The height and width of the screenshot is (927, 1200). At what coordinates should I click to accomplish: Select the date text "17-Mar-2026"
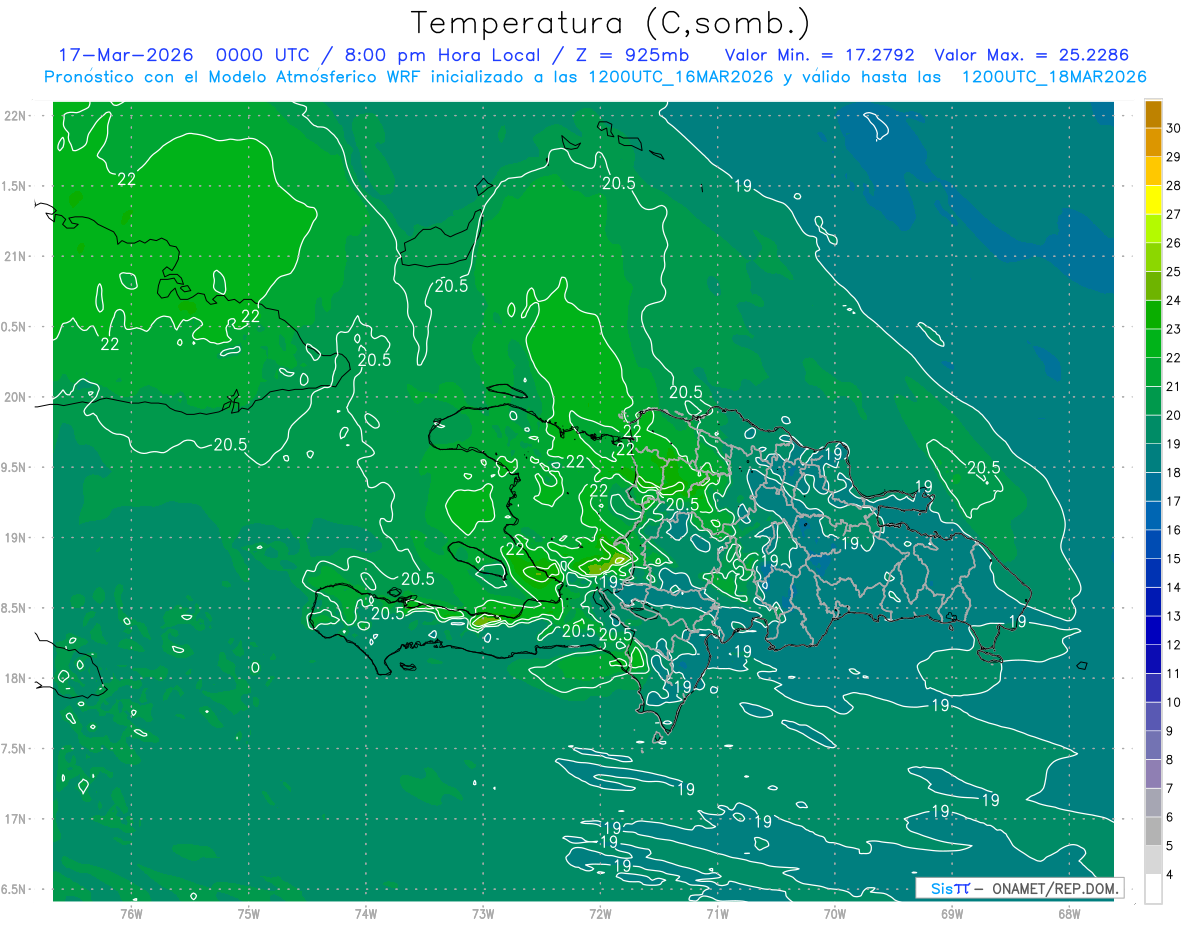tap(125, 55)
